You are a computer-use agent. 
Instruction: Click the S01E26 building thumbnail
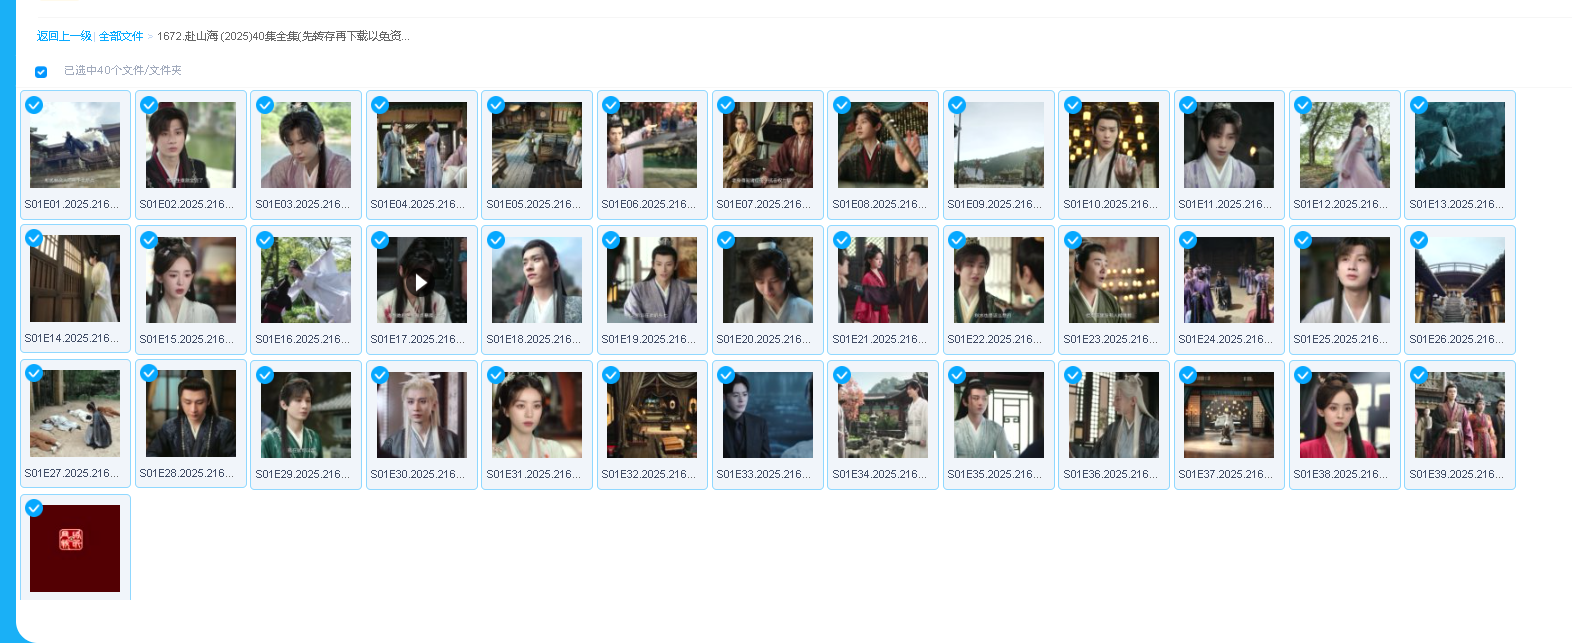(x=1459, y=280)
